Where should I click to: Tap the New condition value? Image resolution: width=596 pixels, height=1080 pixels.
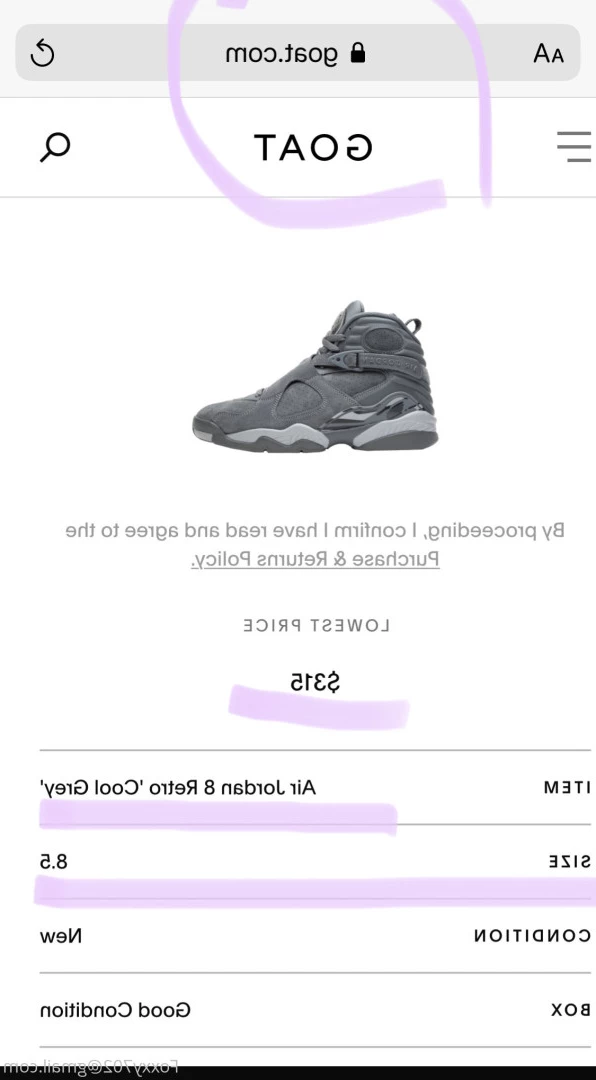(x=61, y=936)
